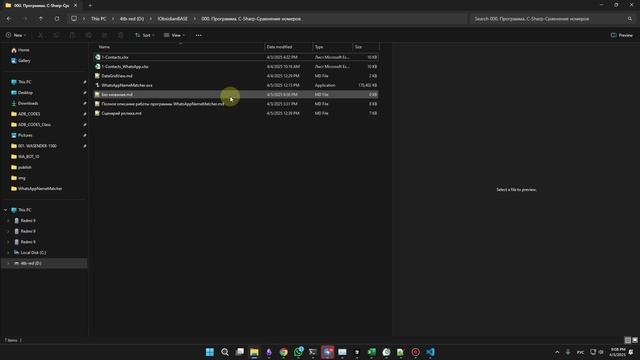
Task: Open Home in the navigation pane
Action: [x=23, y=50]
